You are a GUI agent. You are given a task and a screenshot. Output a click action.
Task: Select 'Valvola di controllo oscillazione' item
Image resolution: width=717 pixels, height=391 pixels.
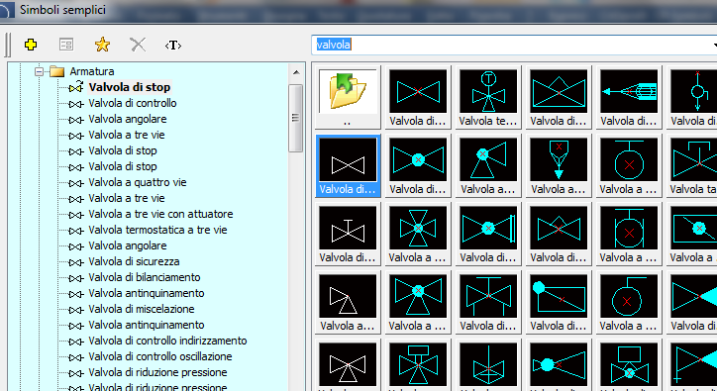pyautogui.click(x=161, y=357)
